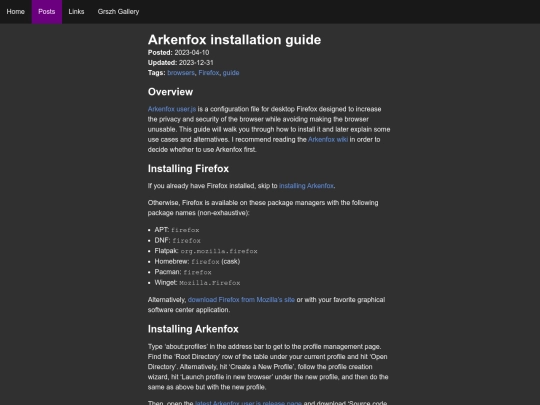
Task: Click the Updated date 2023-12-31
Action: [196, 63]
